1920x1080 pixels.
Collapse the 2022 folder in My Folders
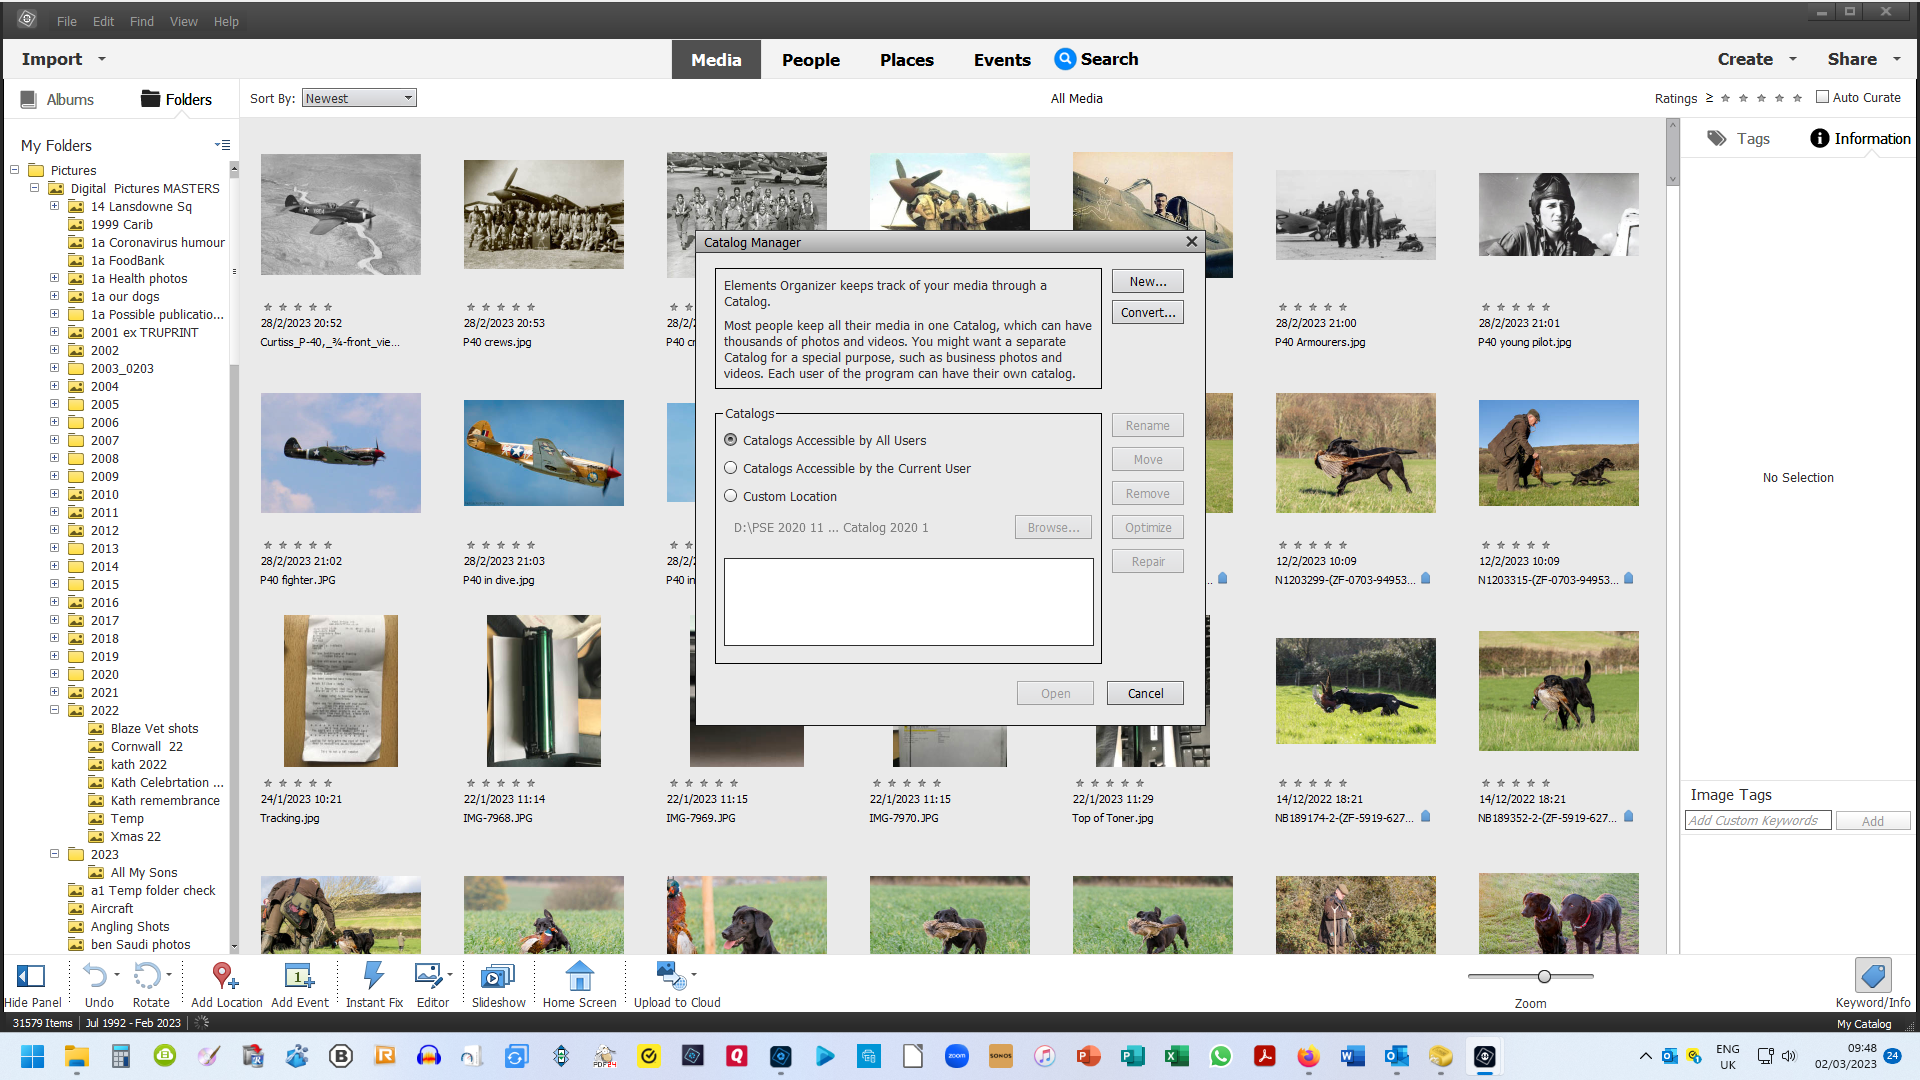tap(54, 710)
